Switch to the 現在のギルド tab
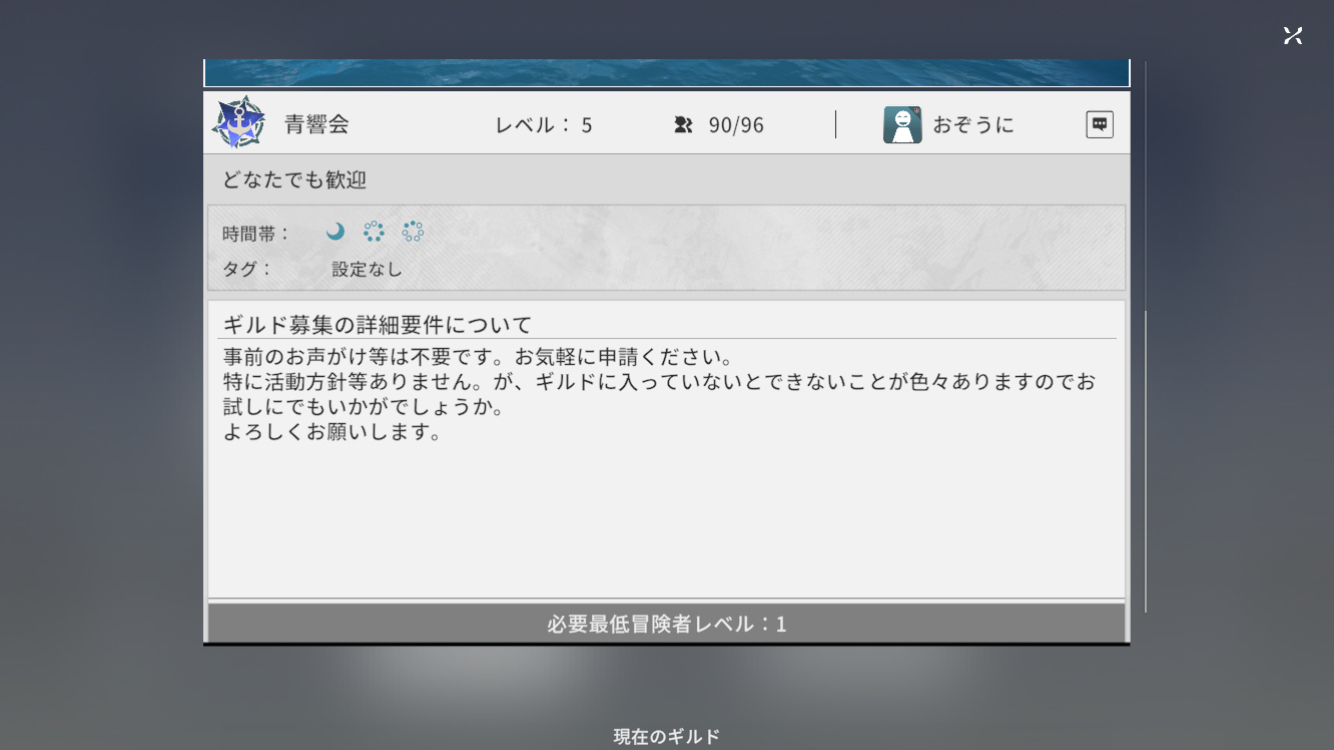 click(666, 737)
